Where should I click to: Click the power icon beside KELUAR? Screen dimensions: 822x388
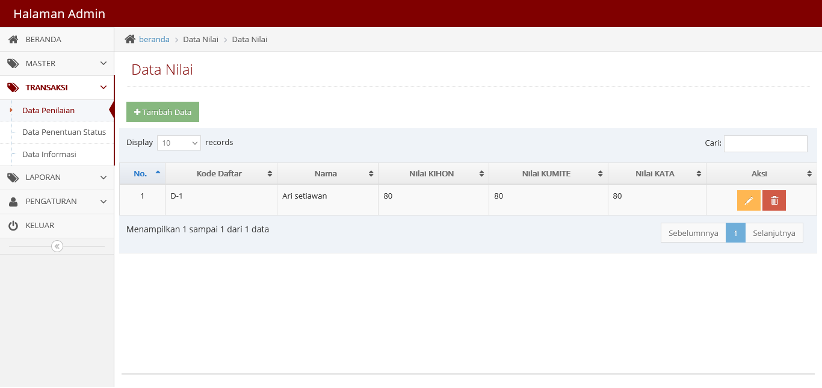point(14,225)
